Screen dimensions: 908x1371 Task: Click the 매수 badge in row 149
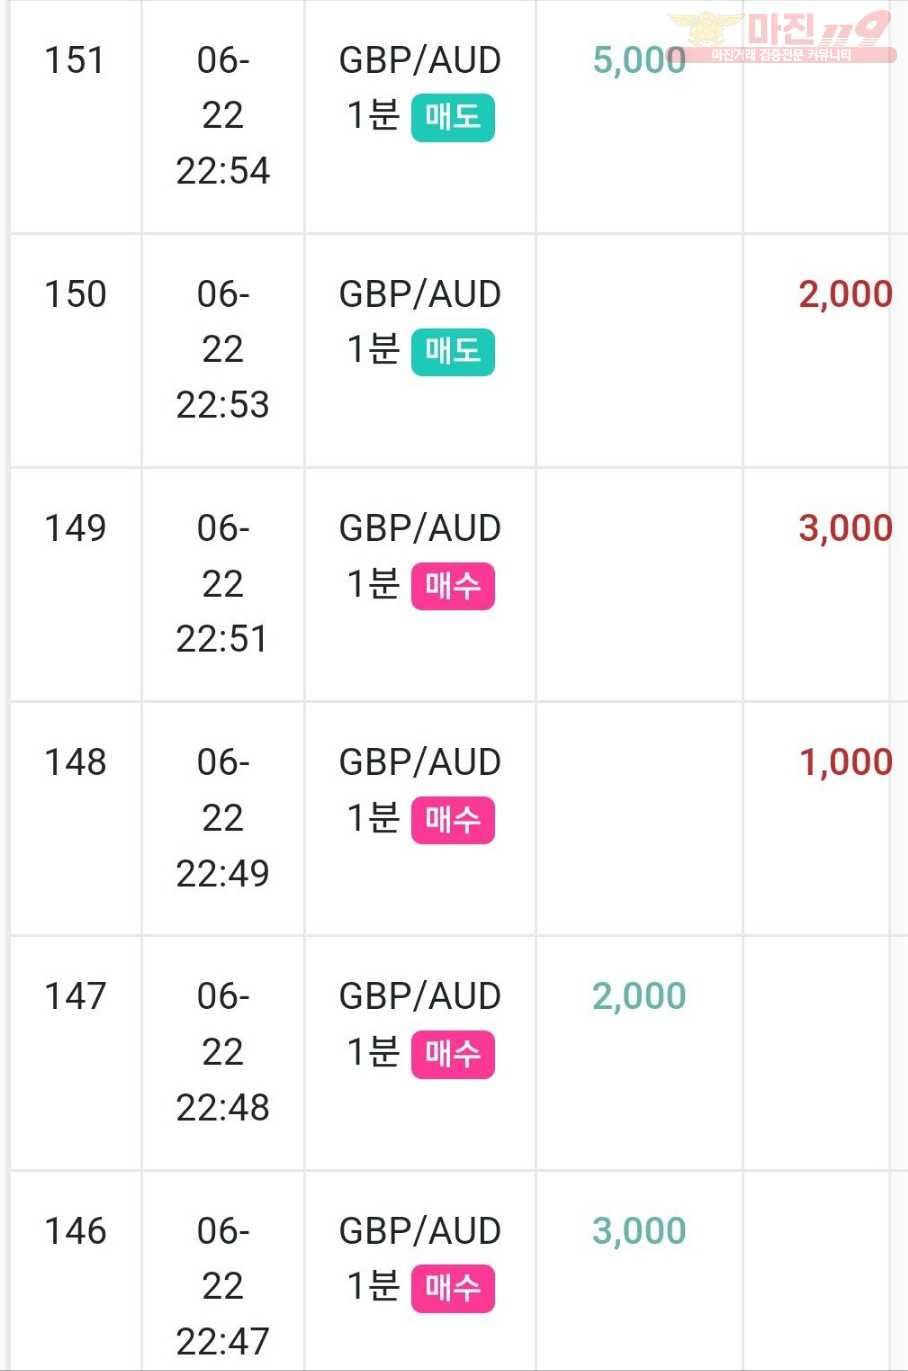point(453,586)
